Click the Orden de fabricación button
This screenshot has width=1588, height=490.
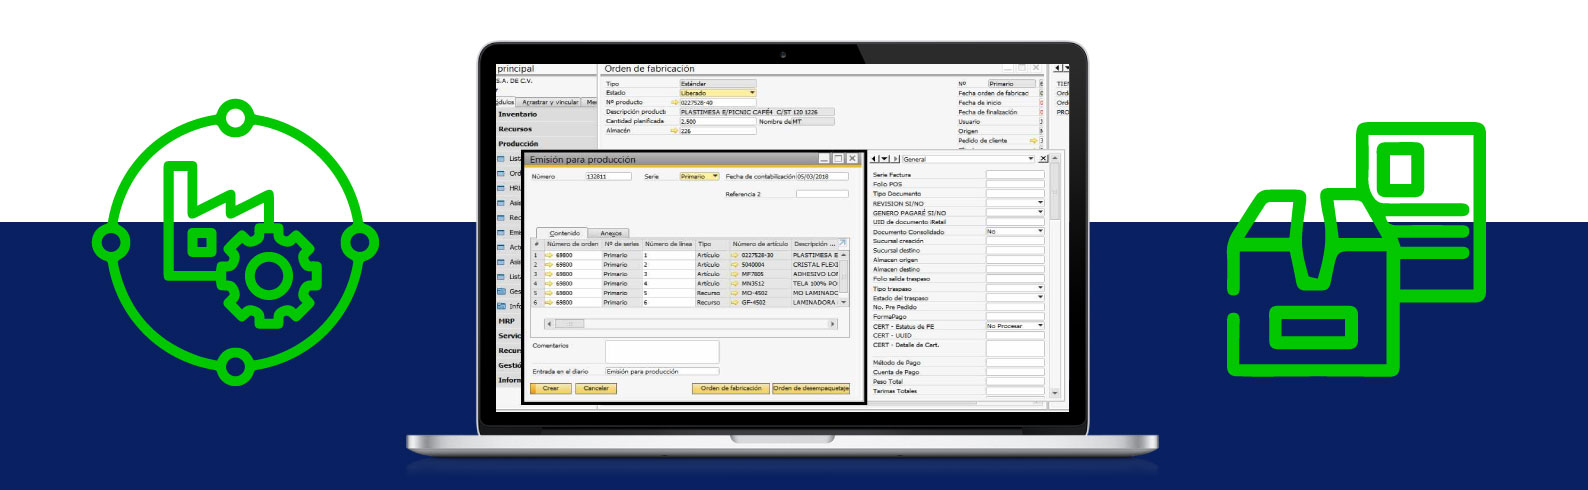pos(730,388)
